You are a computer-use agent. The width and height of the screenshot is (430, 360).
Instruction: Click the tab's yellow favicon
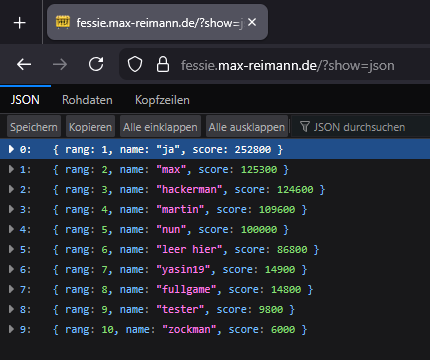(63, 22)
